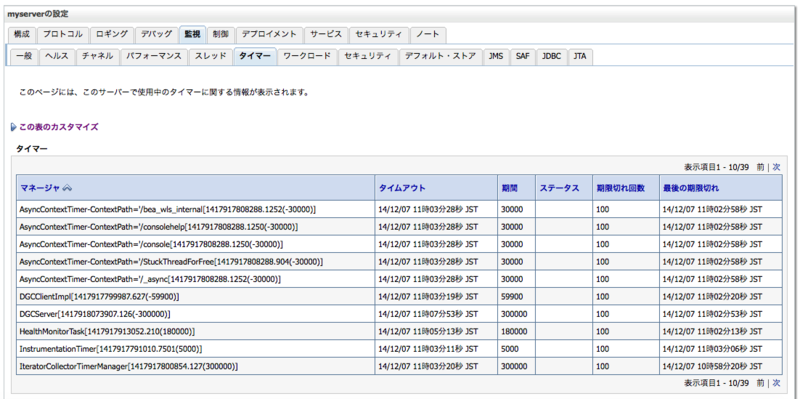Open the monitoring セキュリティ sub-tab

point(368,56)
